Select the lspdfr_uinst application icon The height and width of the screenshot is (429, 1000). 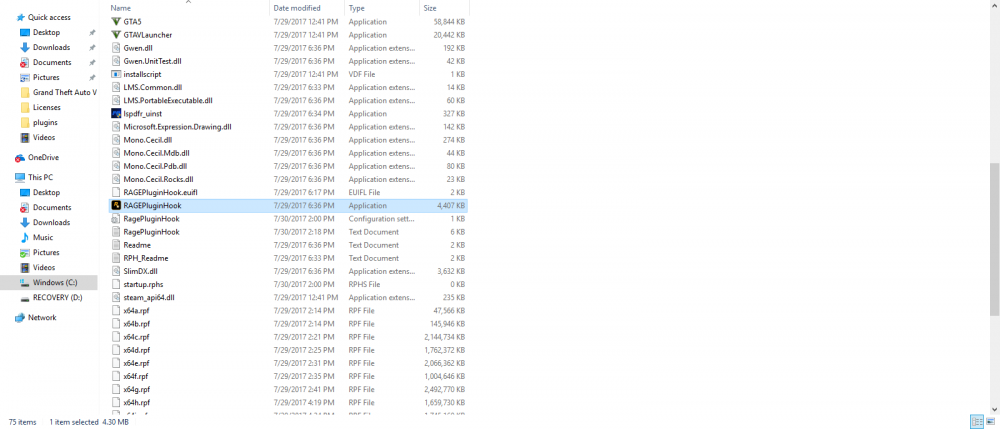115,113
